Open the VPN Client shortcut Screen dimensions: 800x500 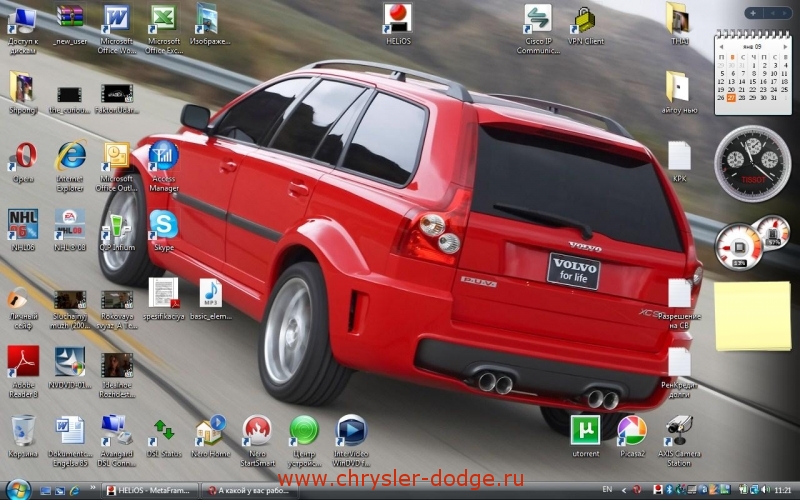(x=585, y=19)
